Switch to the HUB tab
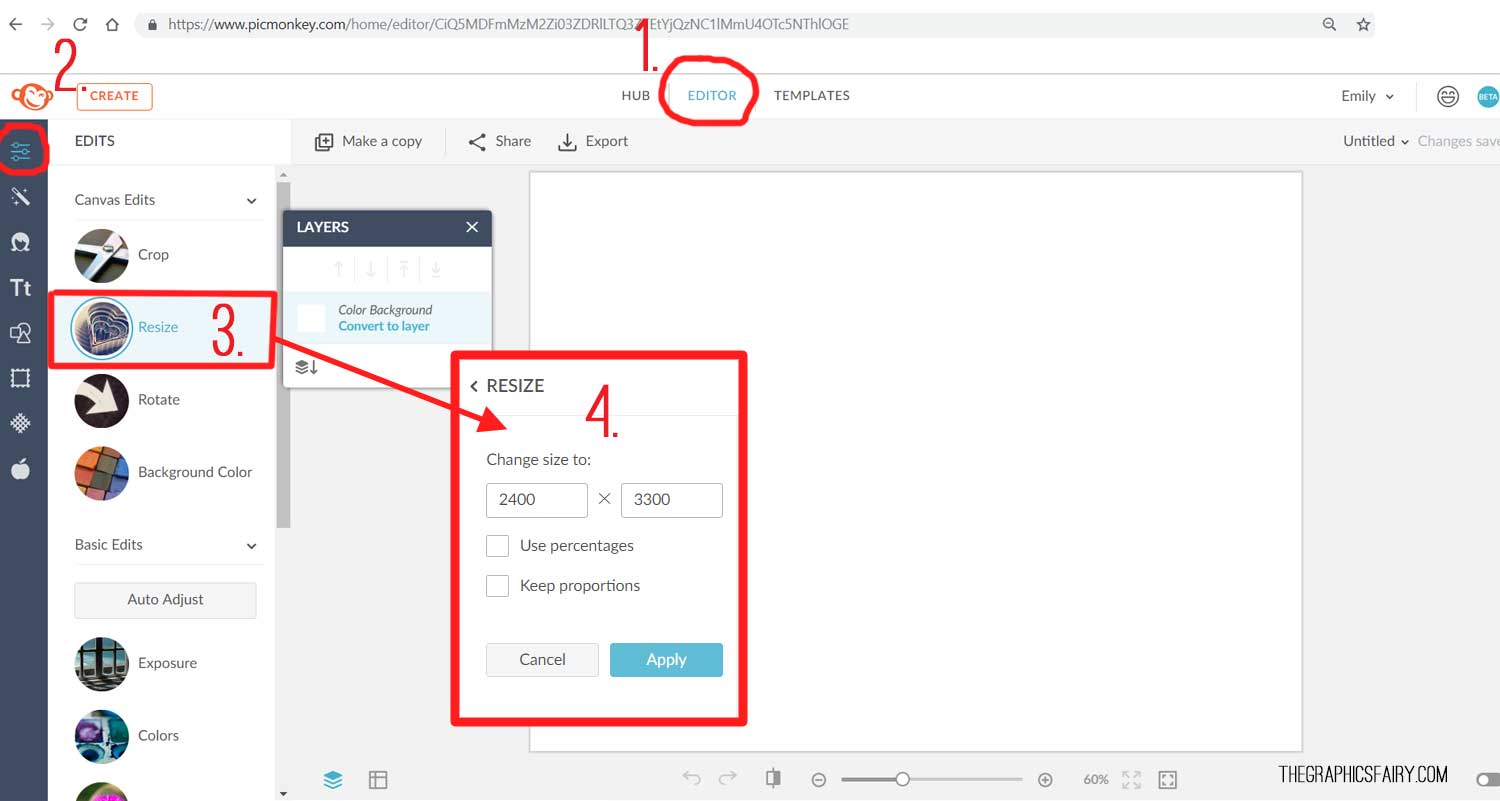 coord(635,96)
